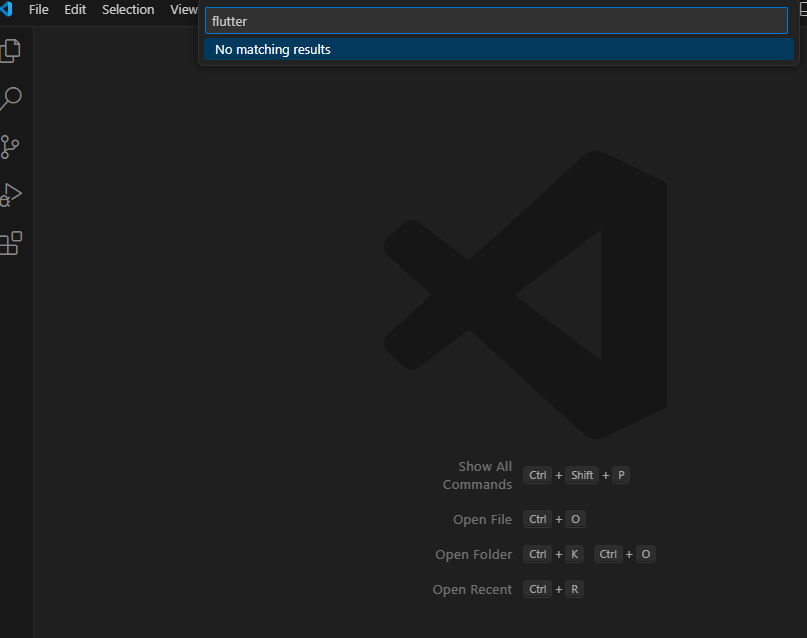
Task: Open the Explorer view in activity bar
Action: tap(11, 51)
